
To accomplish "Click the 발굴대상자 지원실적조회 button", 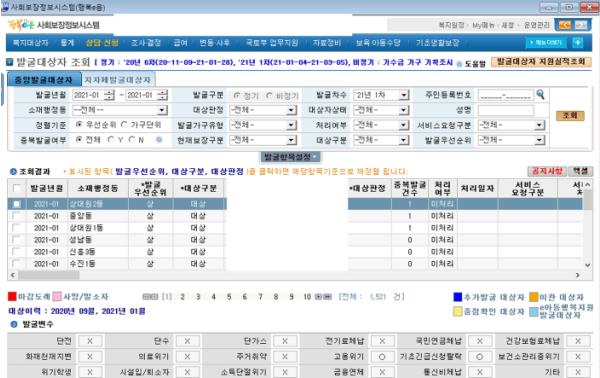I will click(x=541, y=62).
